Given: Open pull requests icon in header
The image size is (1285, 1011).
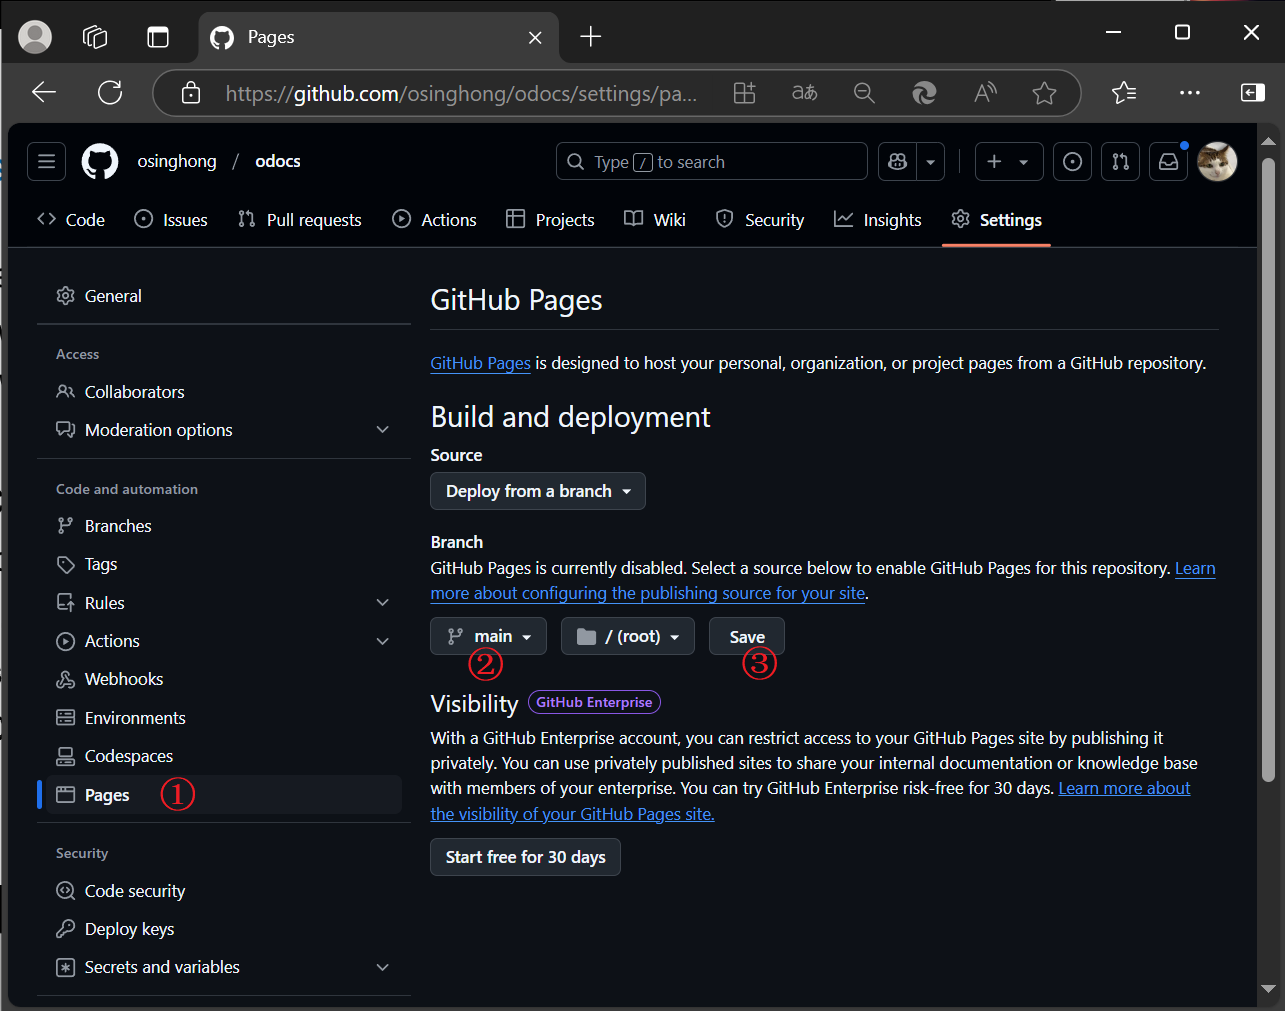Looking at the screenshot, I should [x=1120, y=161].
